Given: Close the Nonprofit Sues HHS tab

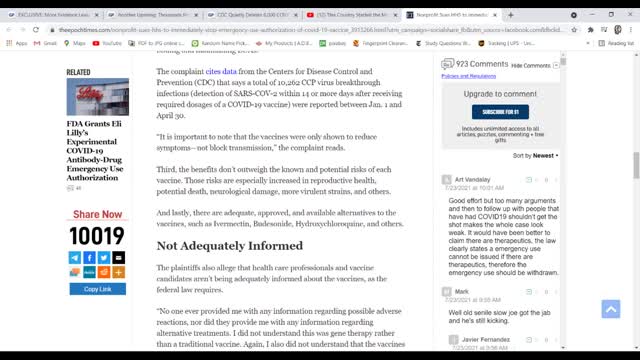Looking at the screenshot, I should 495,15.
